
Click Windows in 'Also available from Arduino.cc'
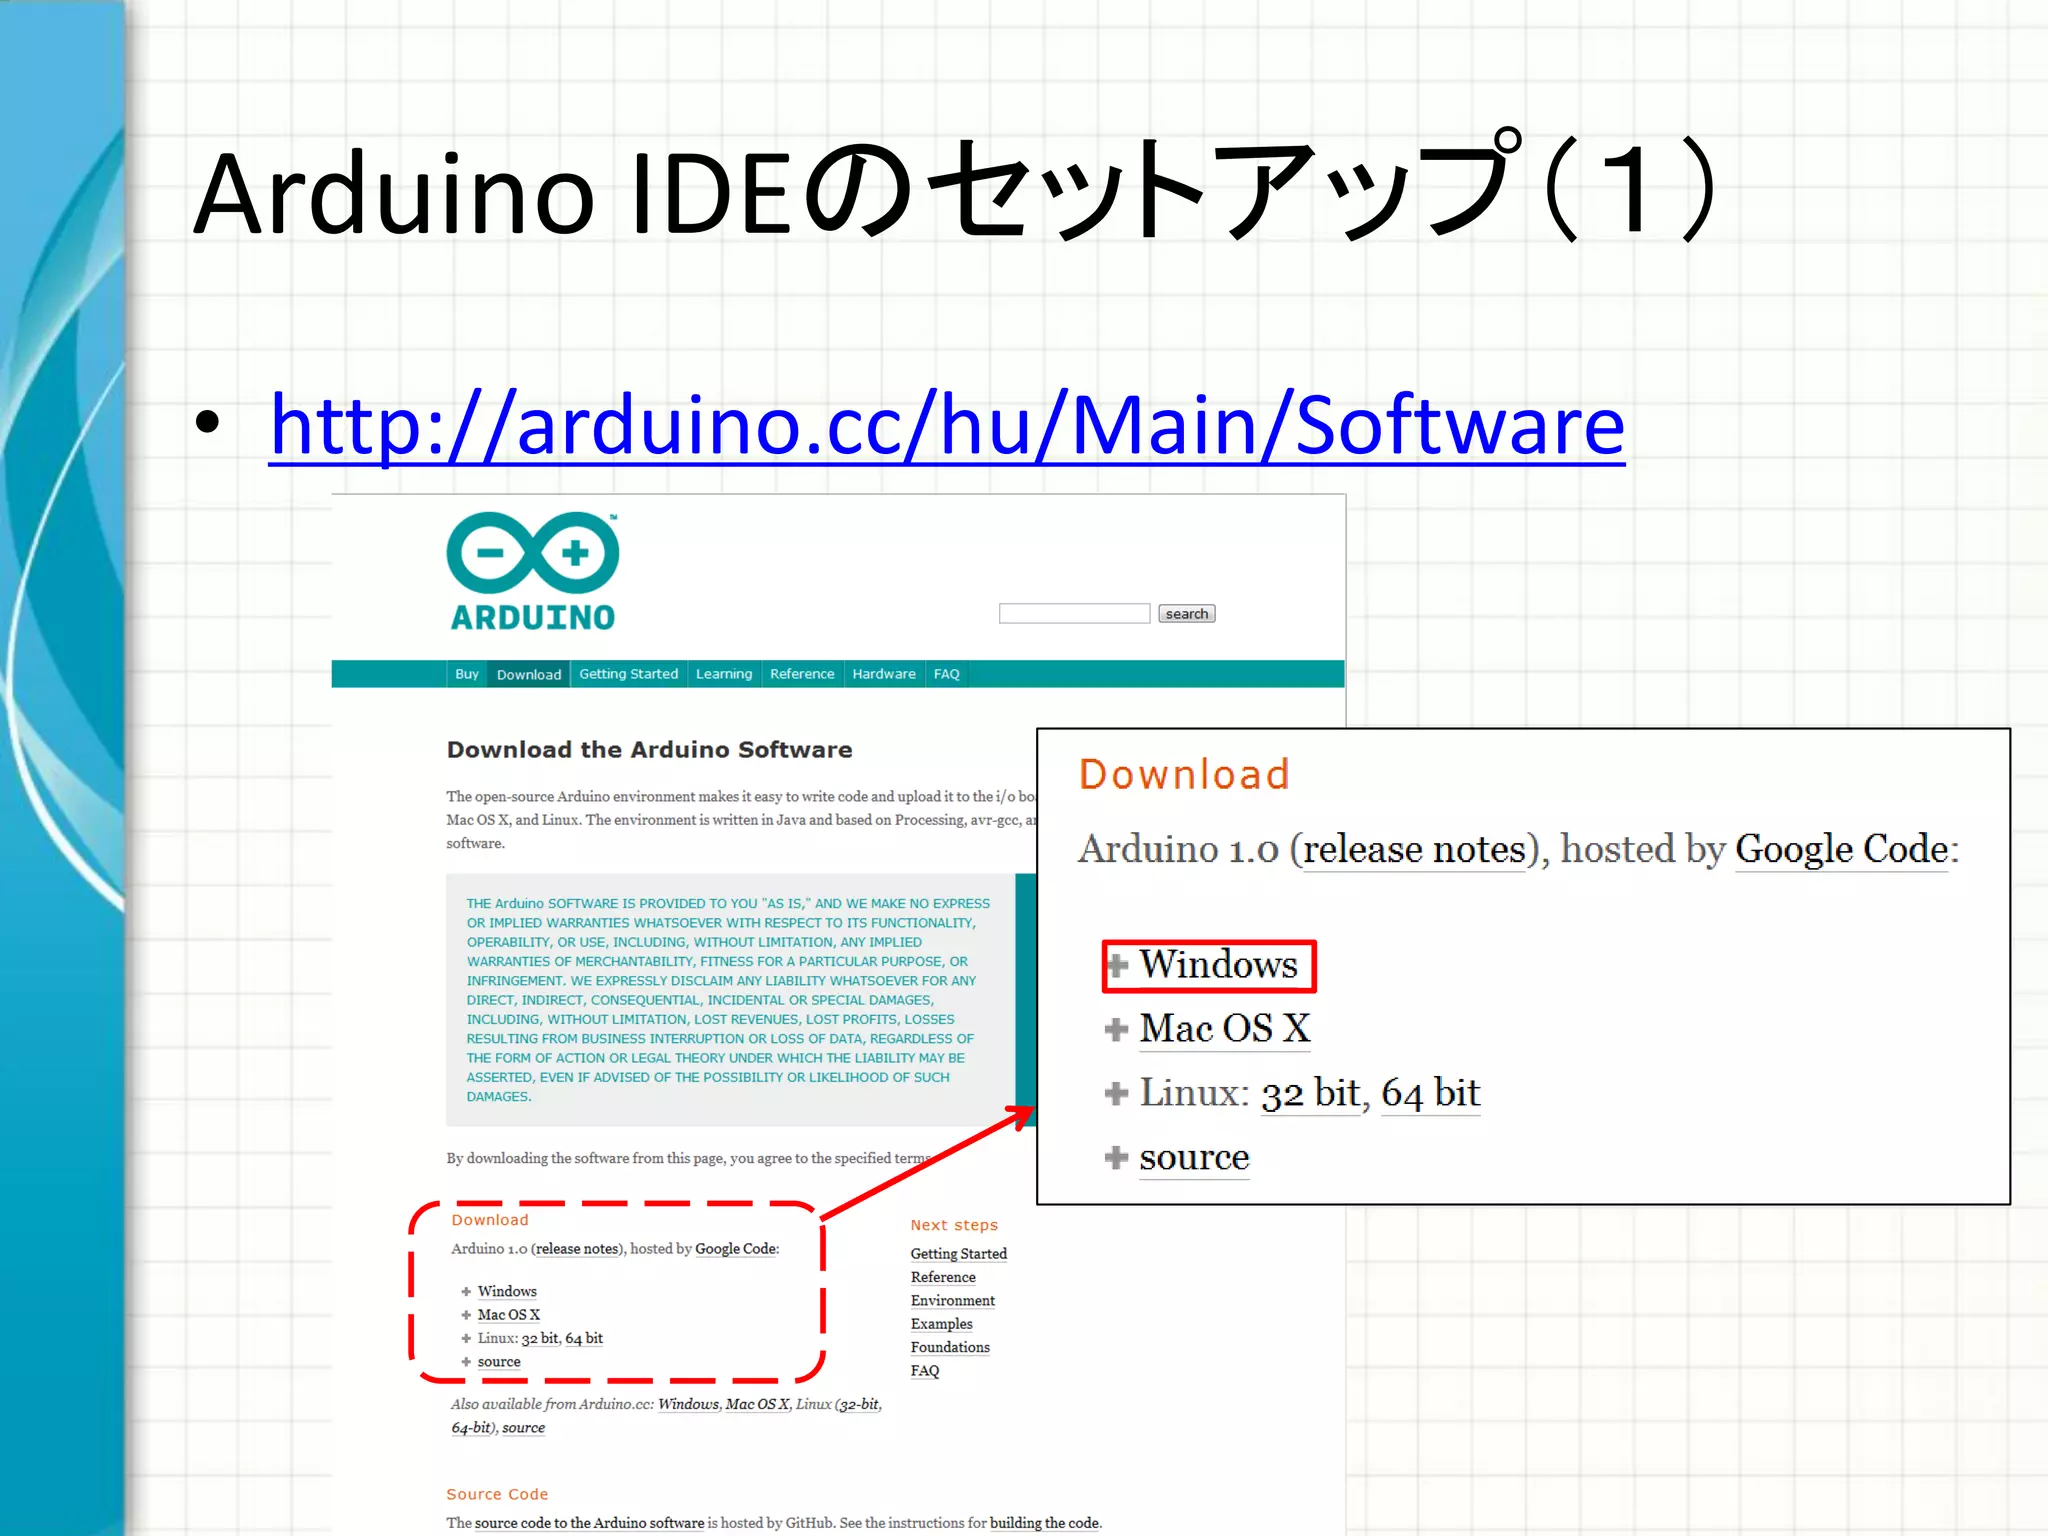tap(688, 1404)
